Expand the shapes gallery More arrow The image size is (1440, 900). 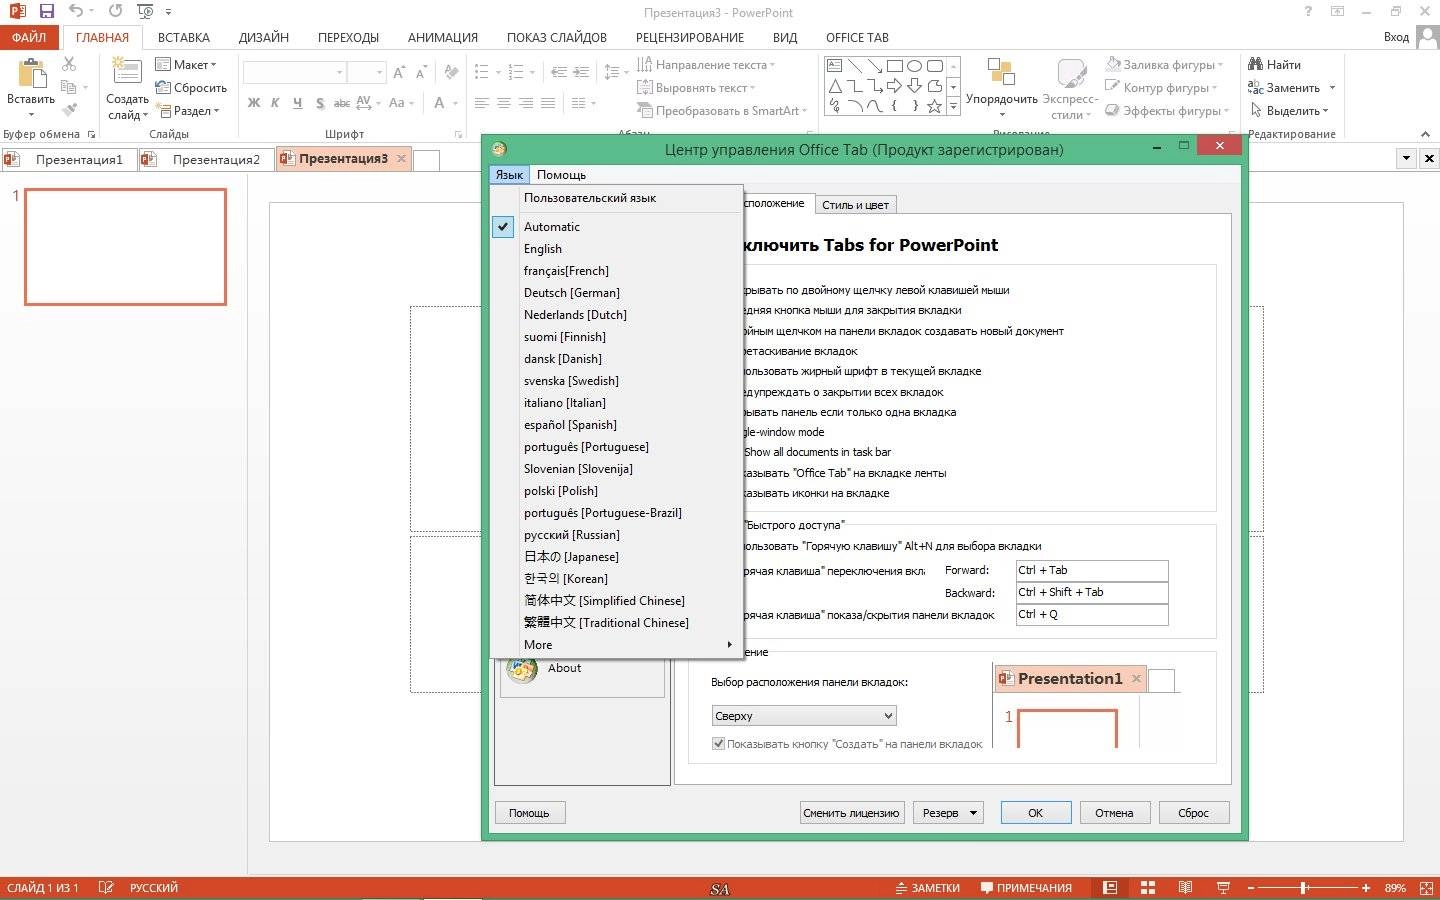pos(953,106)
